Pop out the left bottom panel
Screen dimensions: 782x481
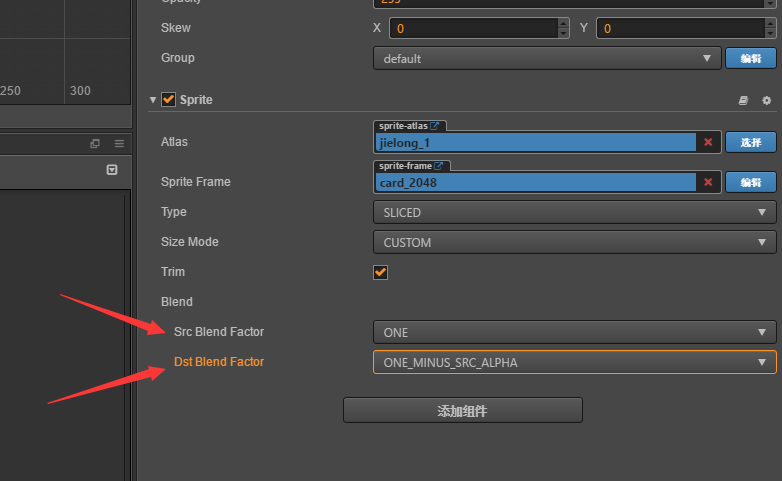coord(95,144)
